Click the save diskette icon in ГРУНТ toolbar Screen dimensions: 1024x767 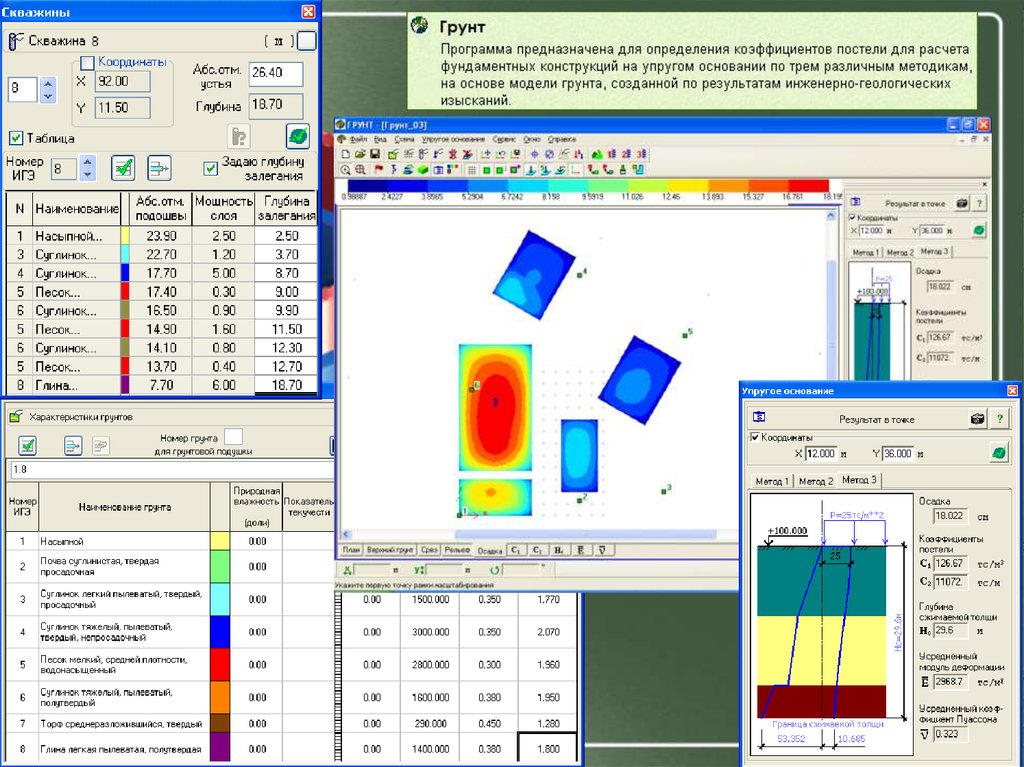[x=375, y=155]
